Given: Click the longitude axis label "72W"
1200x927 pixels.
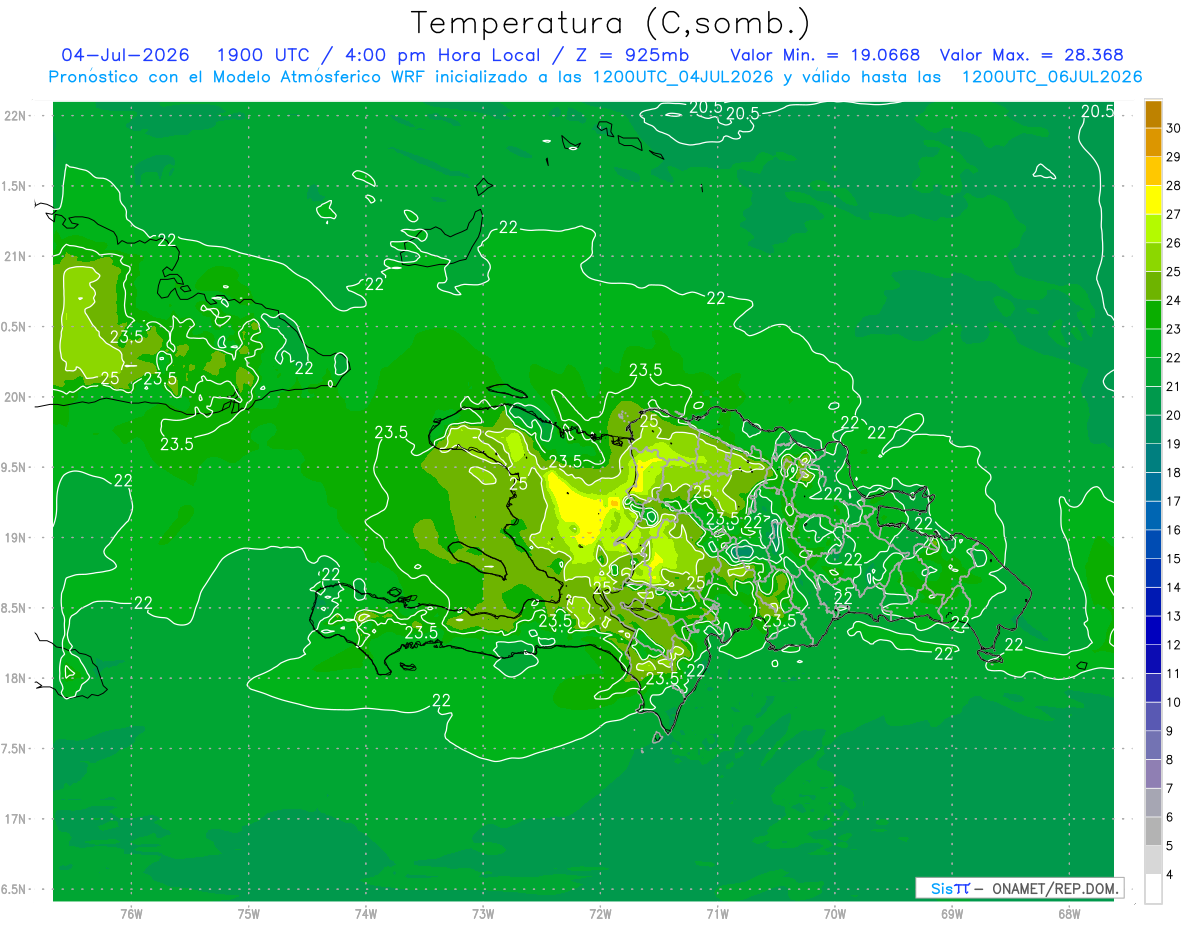Looking at the screenshot, I should pos(601,914).
